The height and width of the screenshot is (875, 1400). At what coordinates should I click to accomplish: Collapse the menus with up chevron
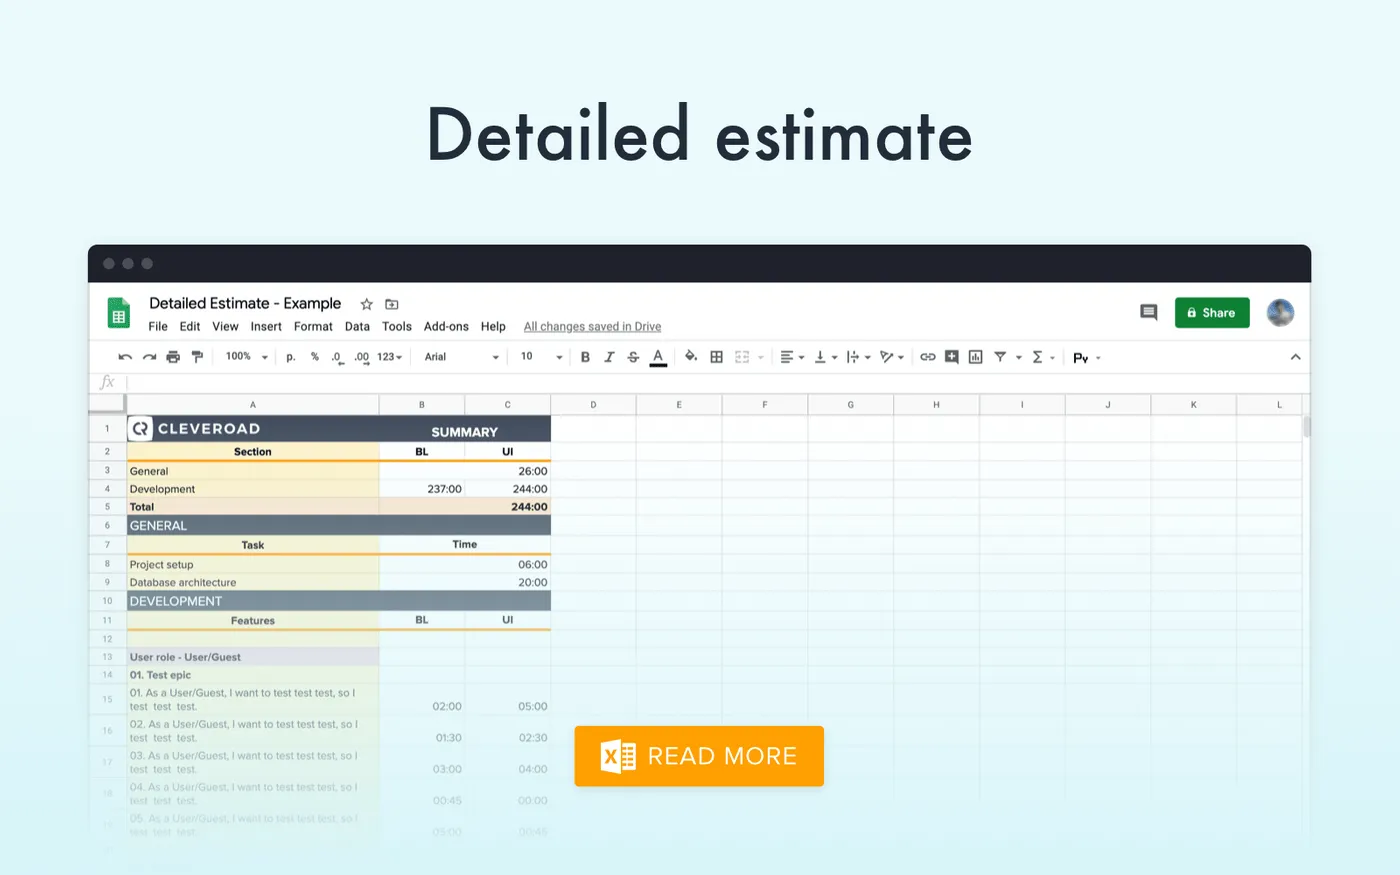(x=1295, y=357)
